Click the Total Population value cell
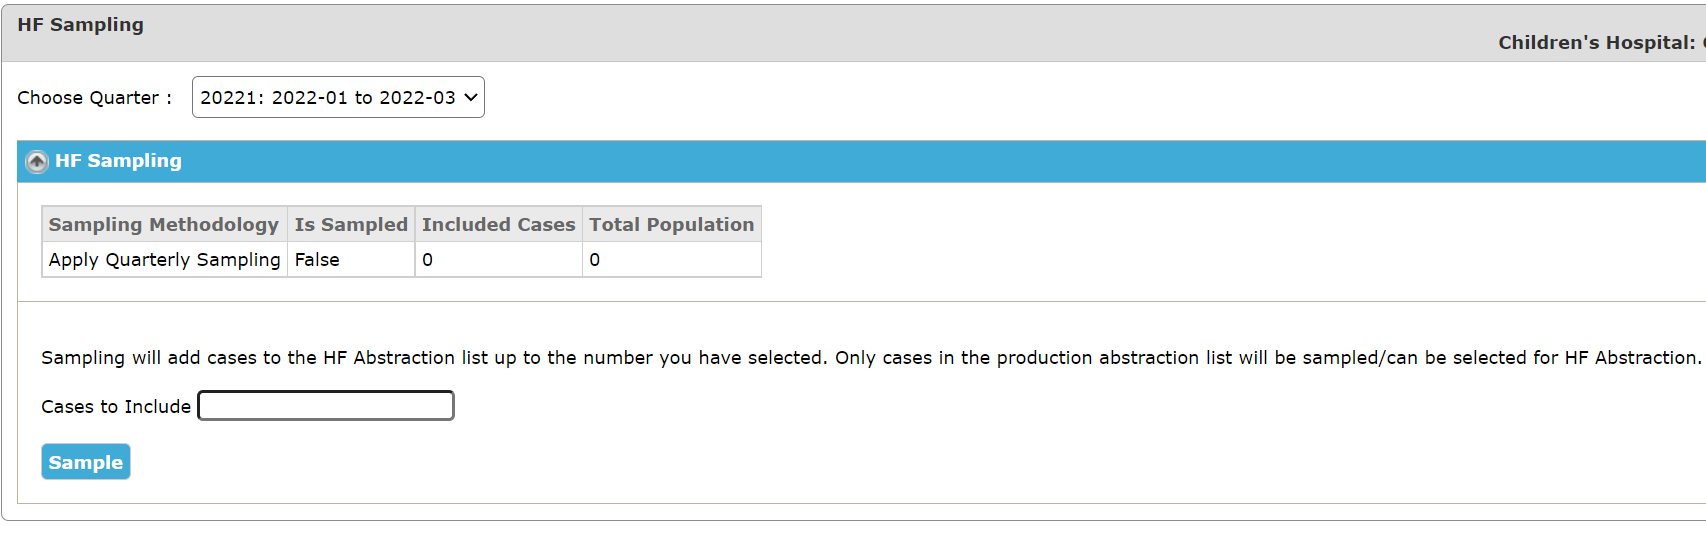Screen dimensions: 1706x539 672,260
